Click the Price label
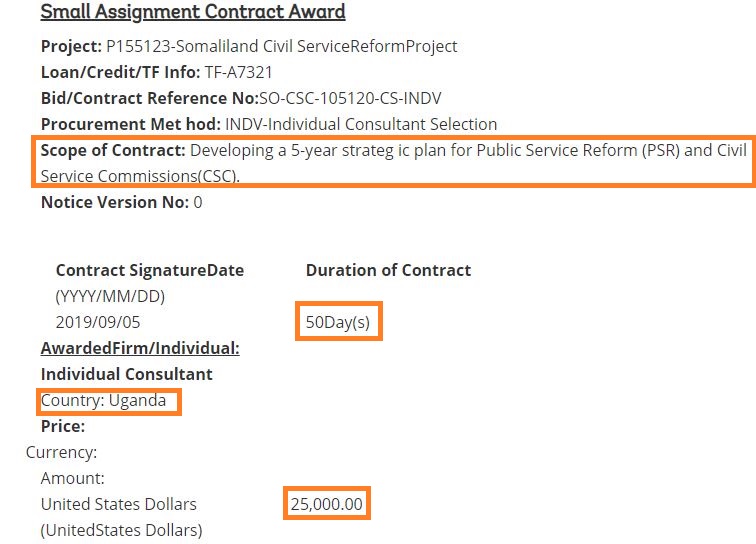Screen dimensions: 756x544 (63, 426)
